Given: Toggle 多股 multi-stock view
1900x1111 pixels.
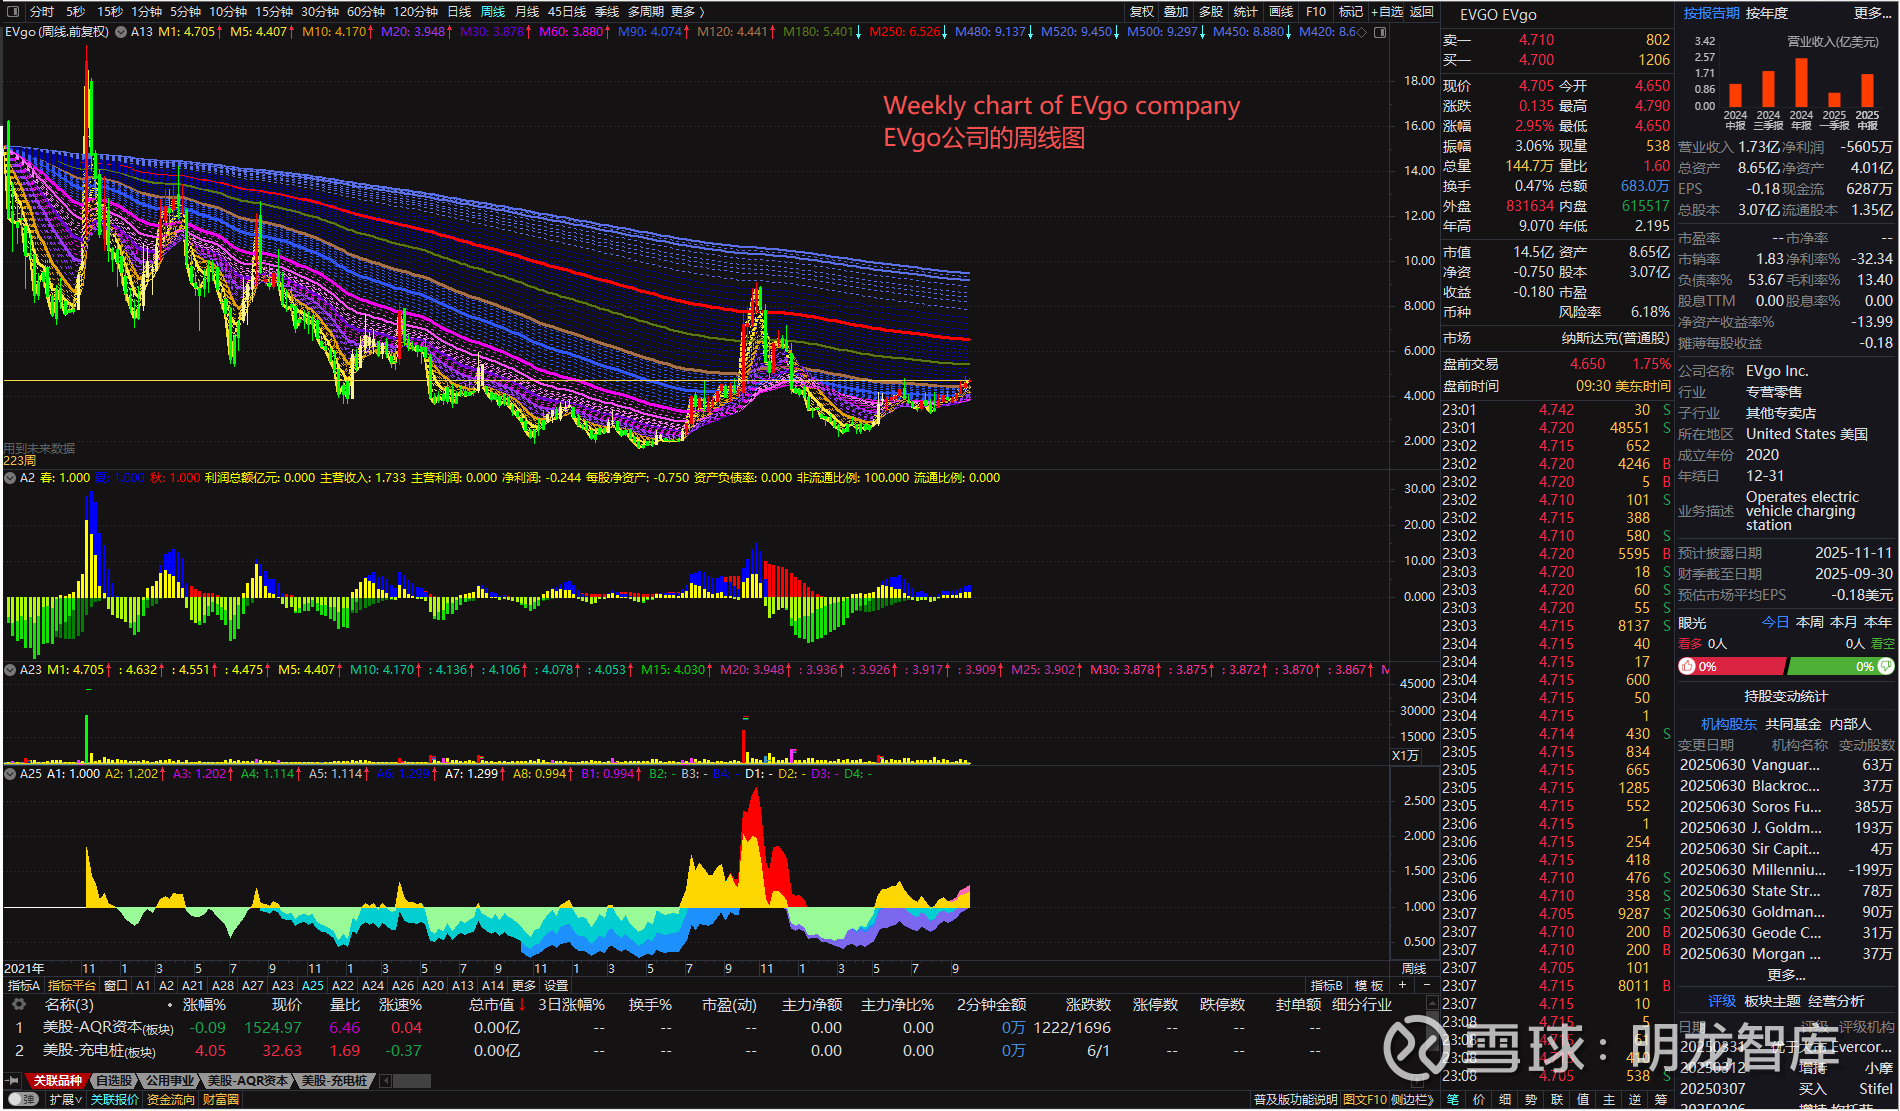Looking at the screenshot, I should coord(1211,12).
